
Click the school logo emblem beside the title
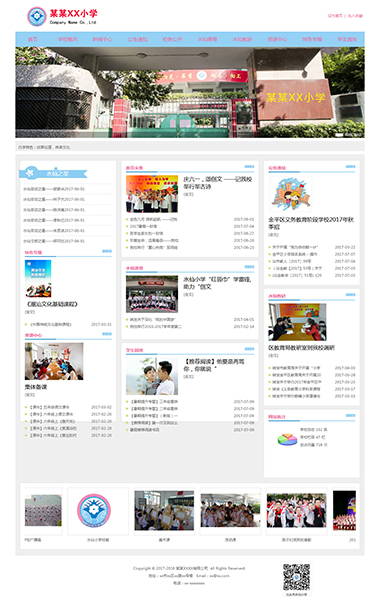(37, 16)
